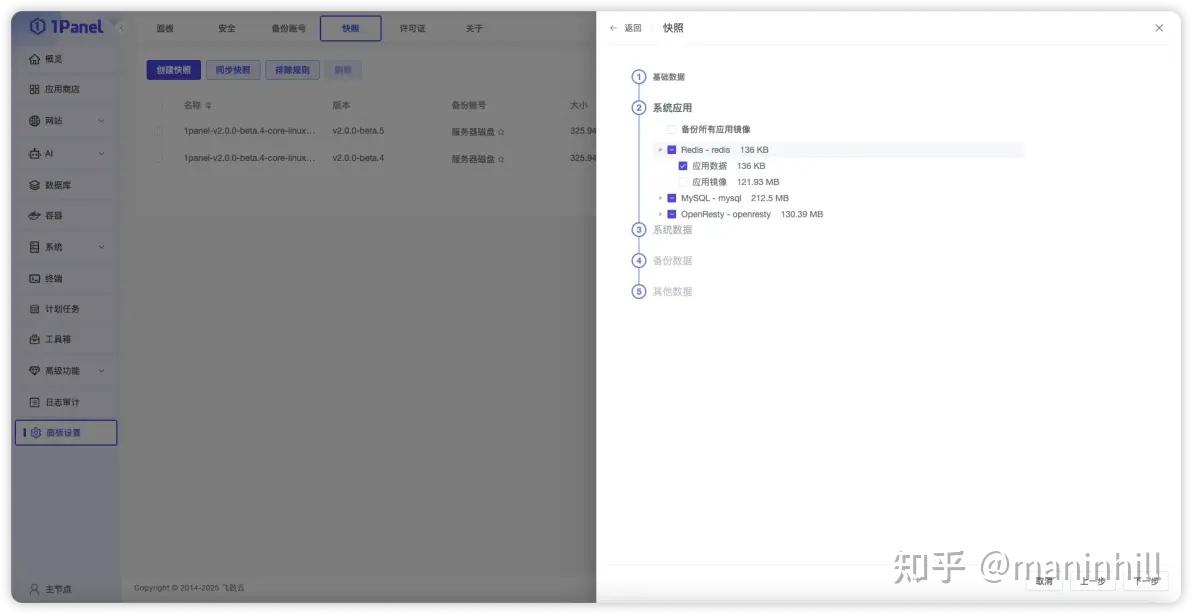The width and height of the screenshot is (1192, 614).
Task: Expand the OpenResty - openresty tree node arrow
Action: point(660,214)
